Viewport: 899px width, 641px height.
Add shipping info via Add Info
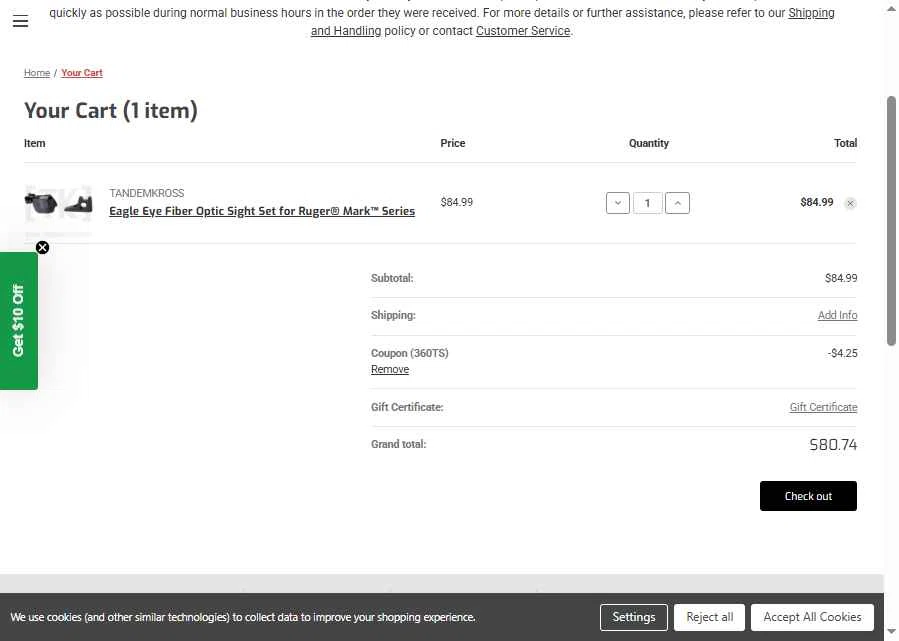(837, 315)
